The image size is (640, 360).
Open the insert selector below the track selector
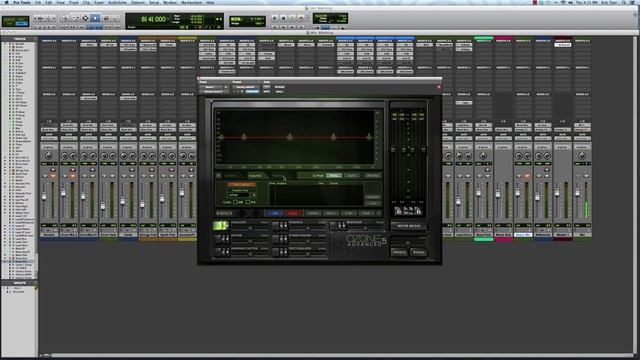(x=213, y=92)
